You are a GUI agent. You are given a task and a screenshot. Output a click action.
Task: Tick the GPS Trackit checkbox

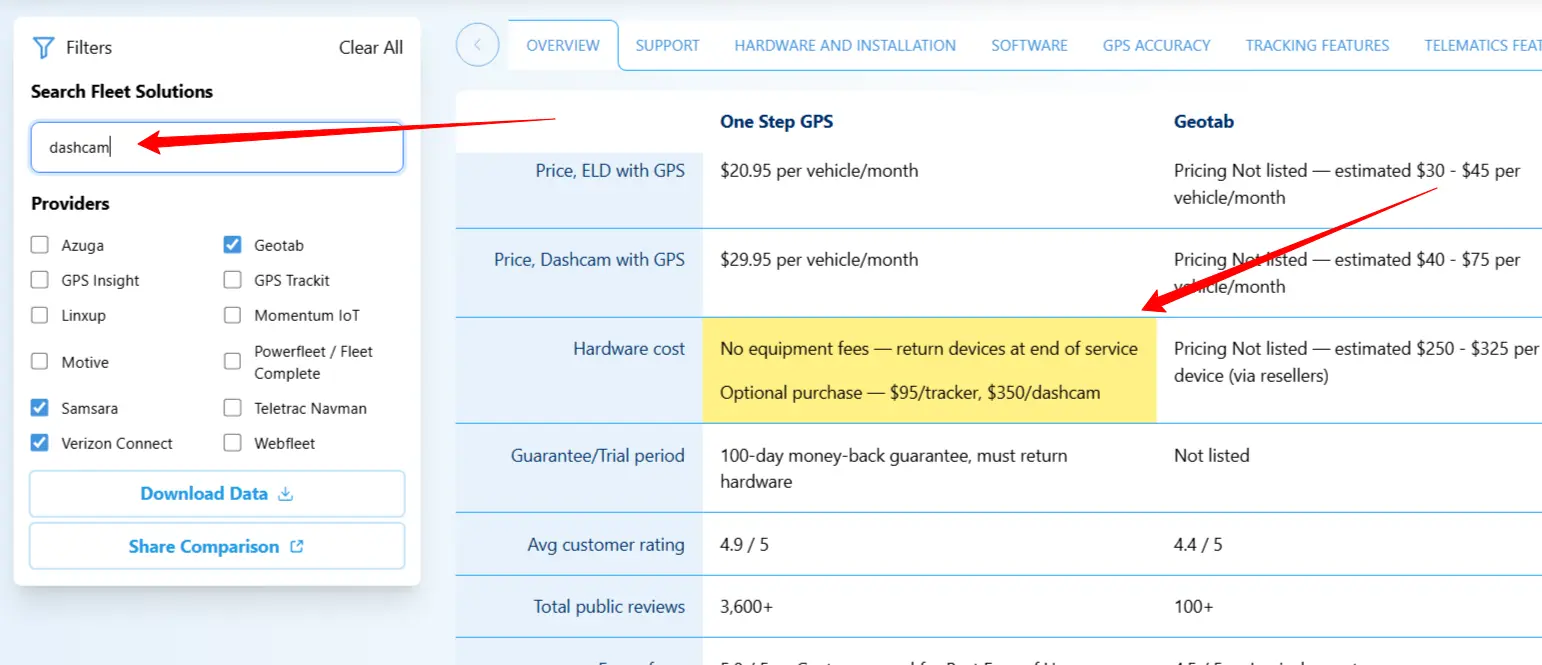(x=233, y=280)
